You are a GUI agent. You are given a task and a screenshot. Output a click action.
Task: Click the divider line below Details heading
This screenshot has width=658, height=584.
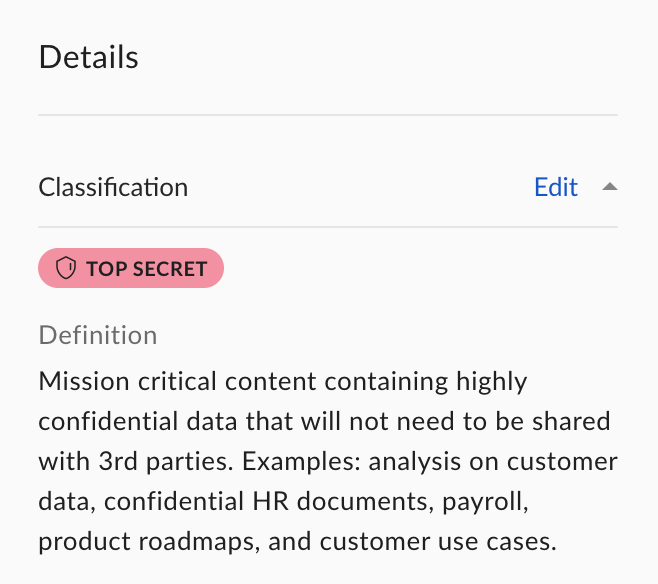328,115
